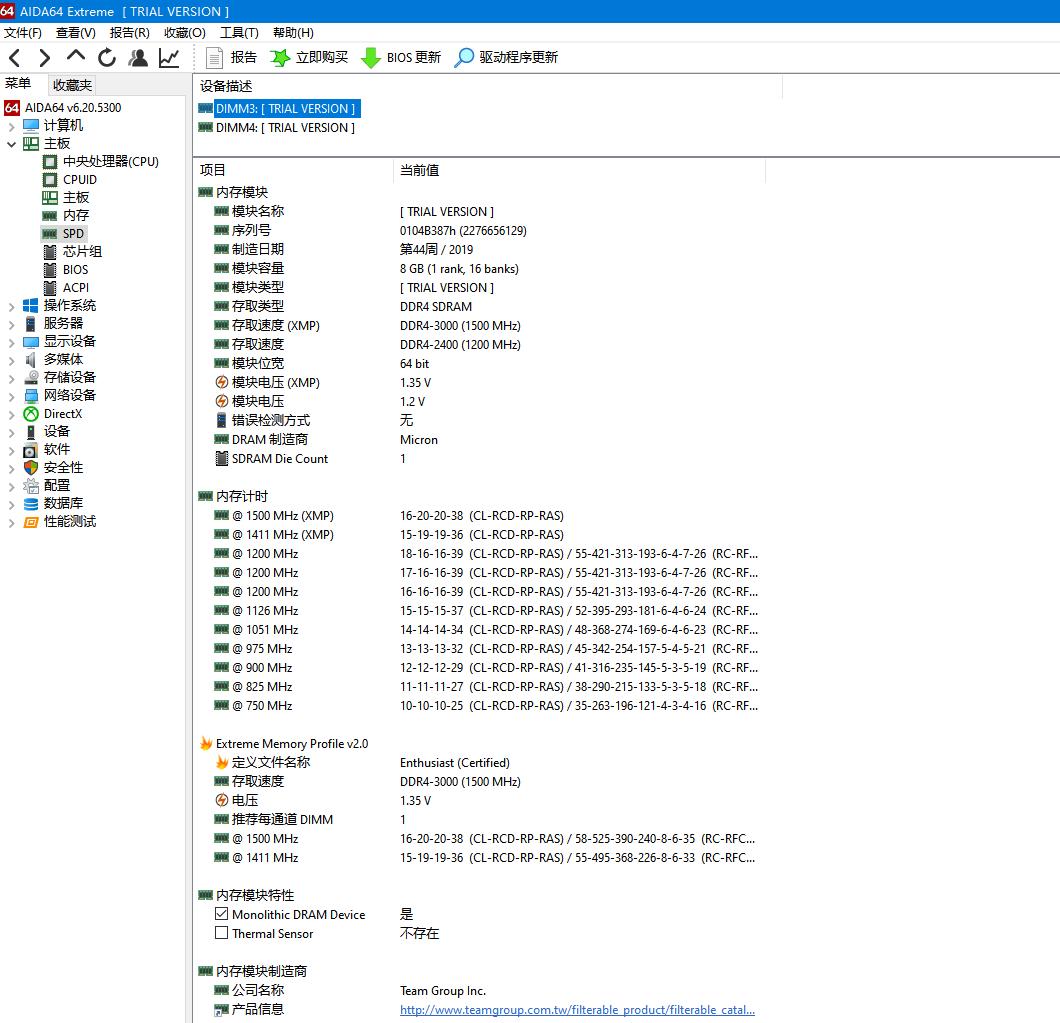Open 驱动程序更新 driver update search
1060x1023 pixels.
point(506,58)
